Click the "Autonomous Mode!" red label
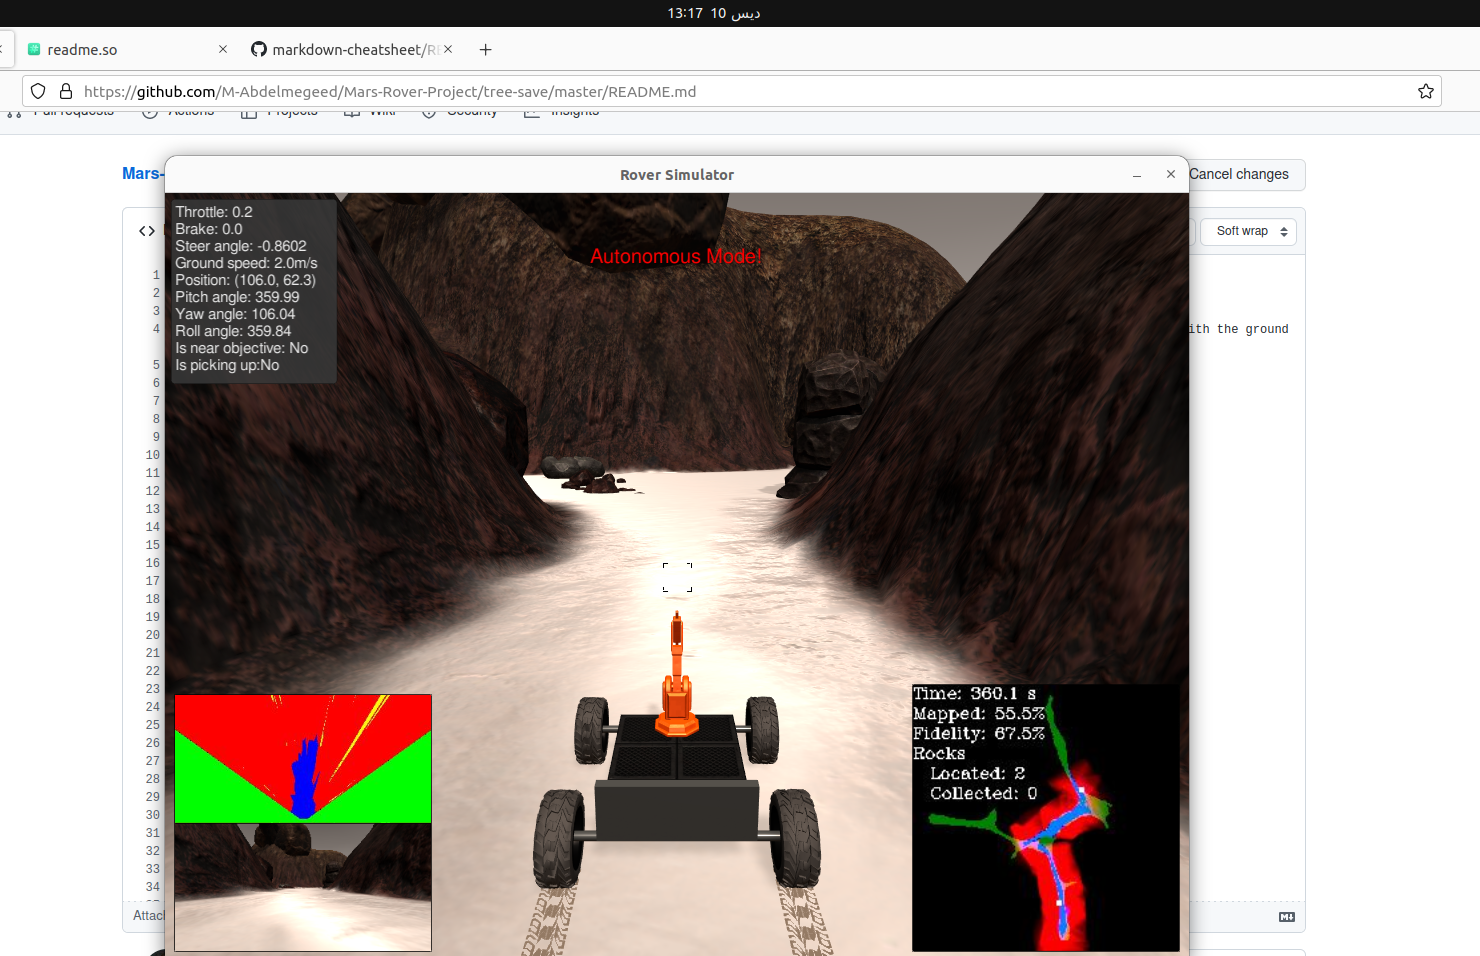This screenshot has height=956, width=1480. point(676,256)
